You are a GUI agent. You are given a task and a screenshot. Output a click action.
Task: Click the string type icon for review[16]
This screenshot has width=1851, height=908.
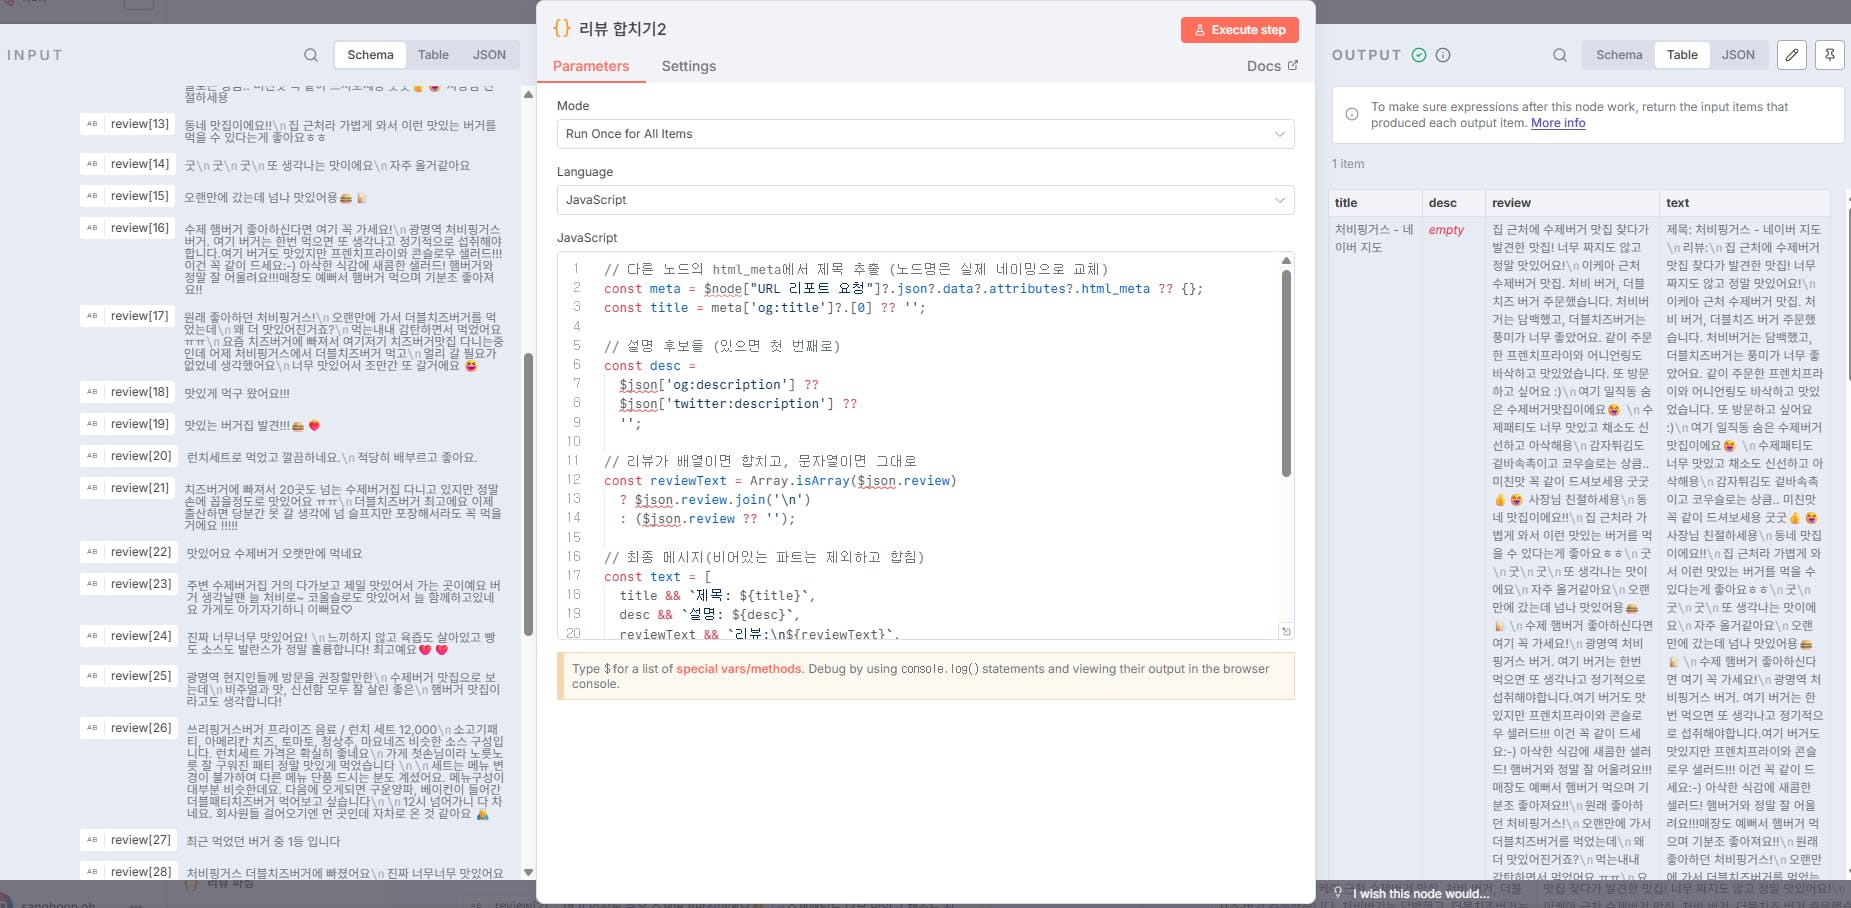click(92, 228)
